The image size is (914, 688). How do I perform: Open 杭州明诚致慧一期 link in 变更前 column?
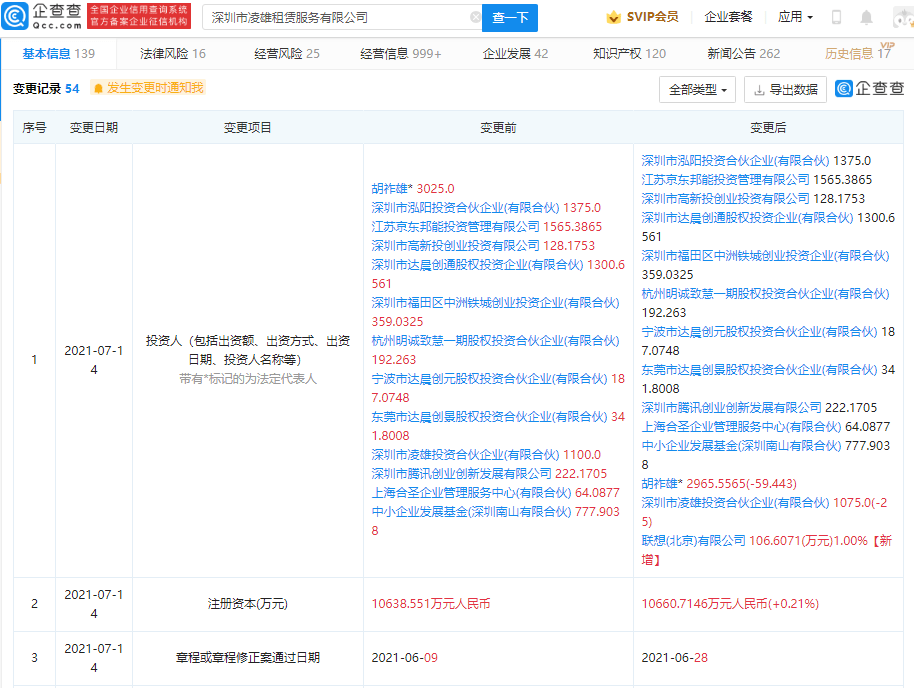(x=495, y=341)
